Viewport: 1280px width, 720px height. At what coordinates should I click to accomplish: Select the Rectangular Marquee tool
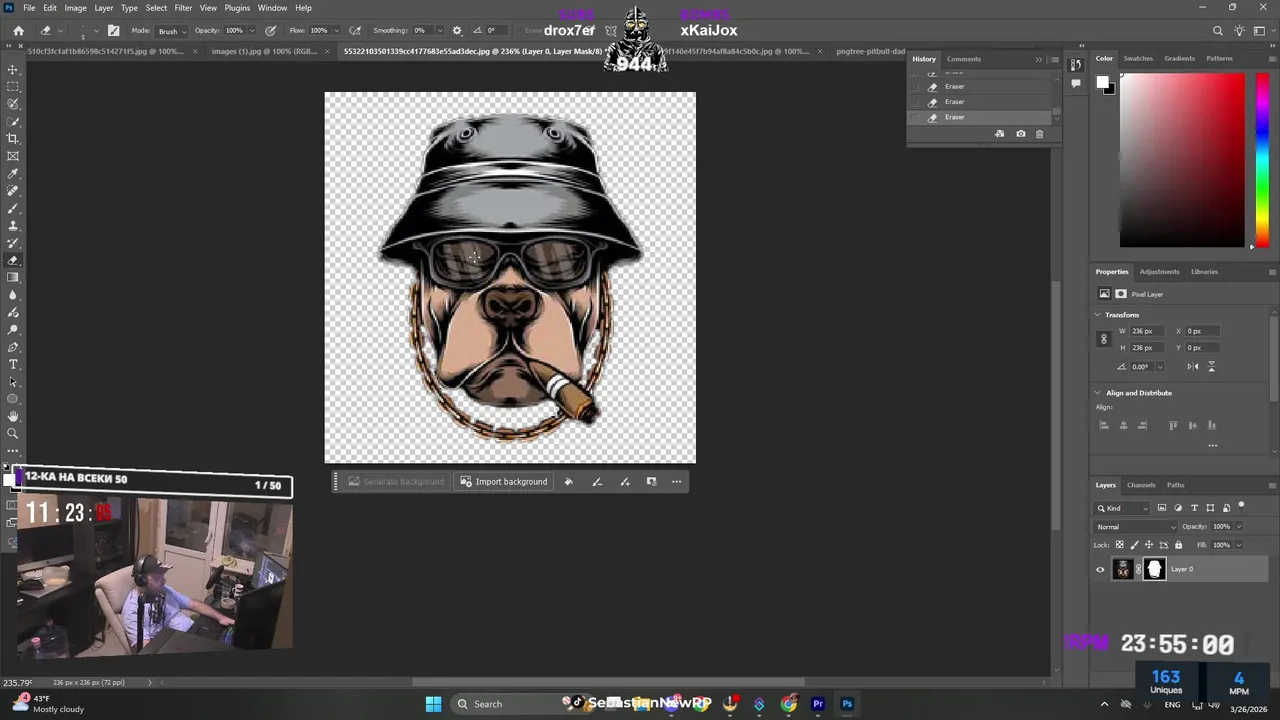(x=13, y=87)
